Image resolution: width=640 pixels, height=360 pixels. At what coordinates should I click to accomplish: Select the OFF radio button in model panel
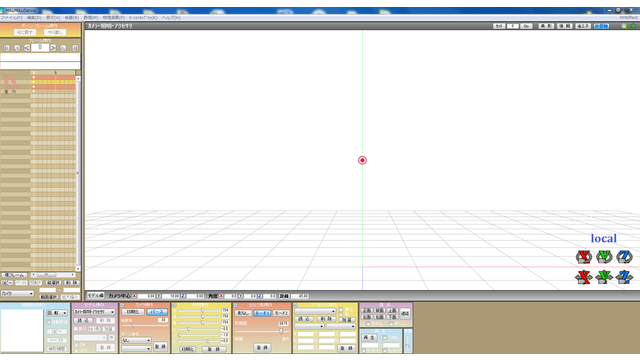[76, 350]
